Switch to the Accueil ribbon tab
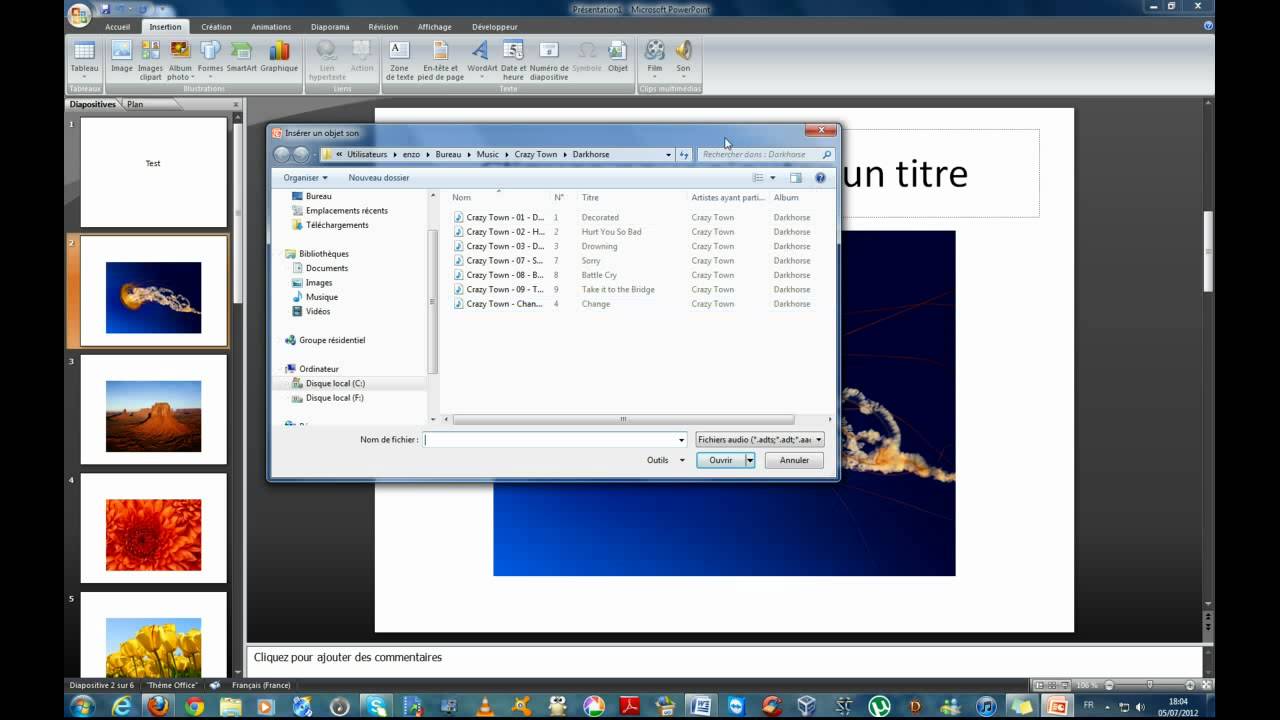 [118, 27]
